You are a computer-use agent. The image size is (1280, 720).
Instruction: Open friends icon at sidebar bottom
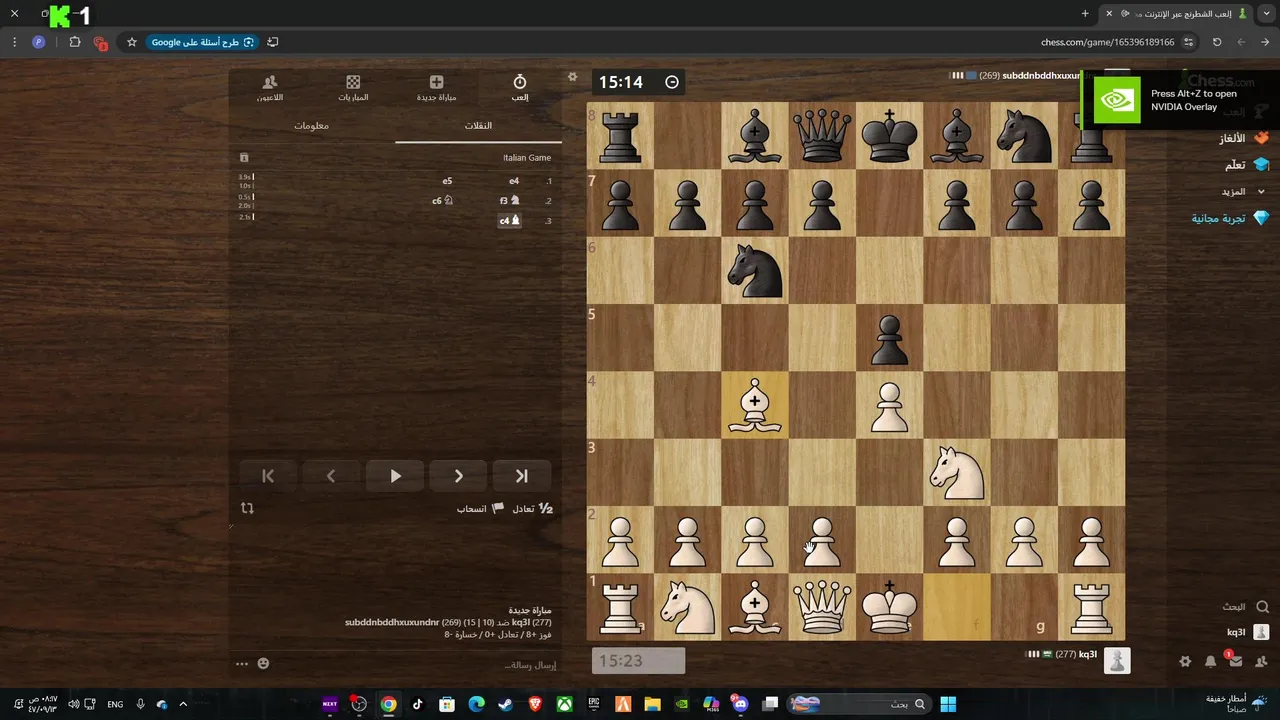[1261, 662]
